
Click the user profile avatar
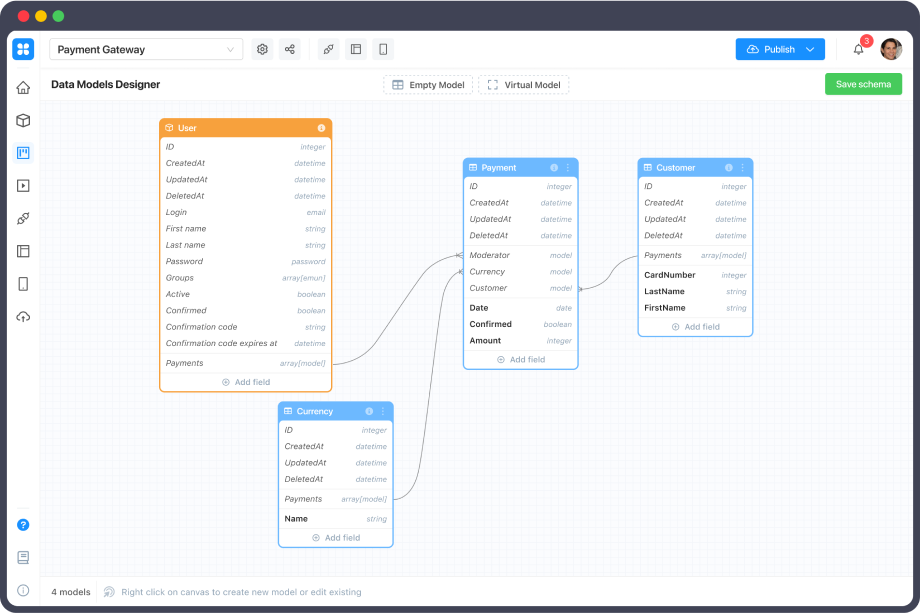893,48
